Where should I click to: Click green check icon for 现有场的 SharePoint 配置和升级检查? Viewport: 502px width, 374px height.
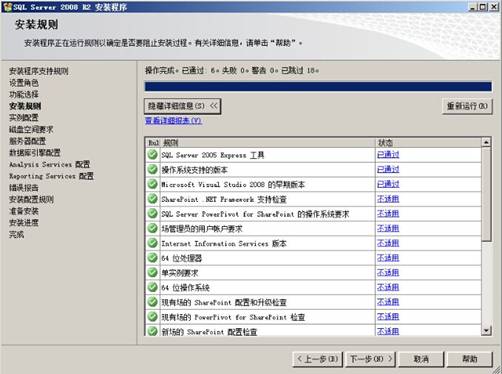(153, 302)
